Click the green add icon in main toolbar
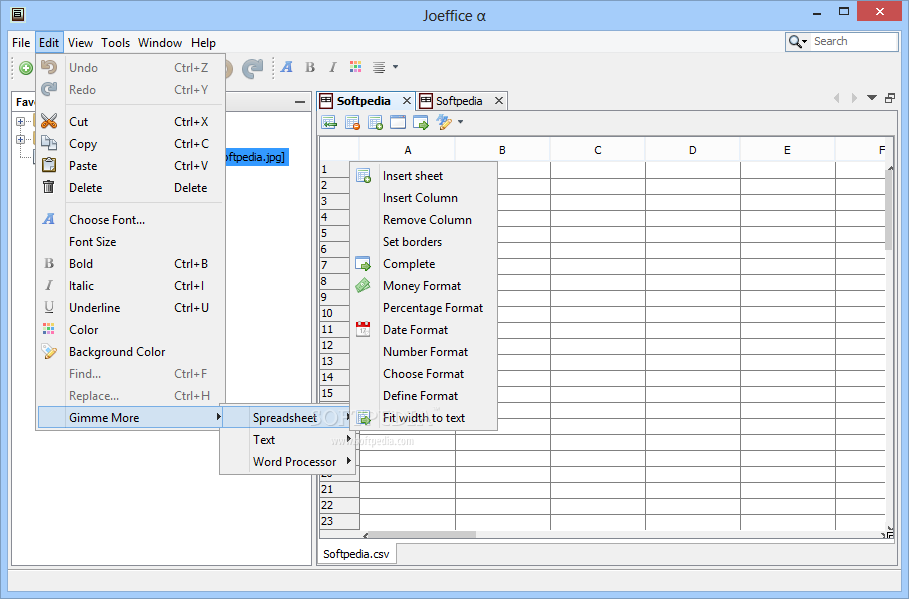Image resolution: width=909 pixels, height=599 pixels. tap(26, 68)
